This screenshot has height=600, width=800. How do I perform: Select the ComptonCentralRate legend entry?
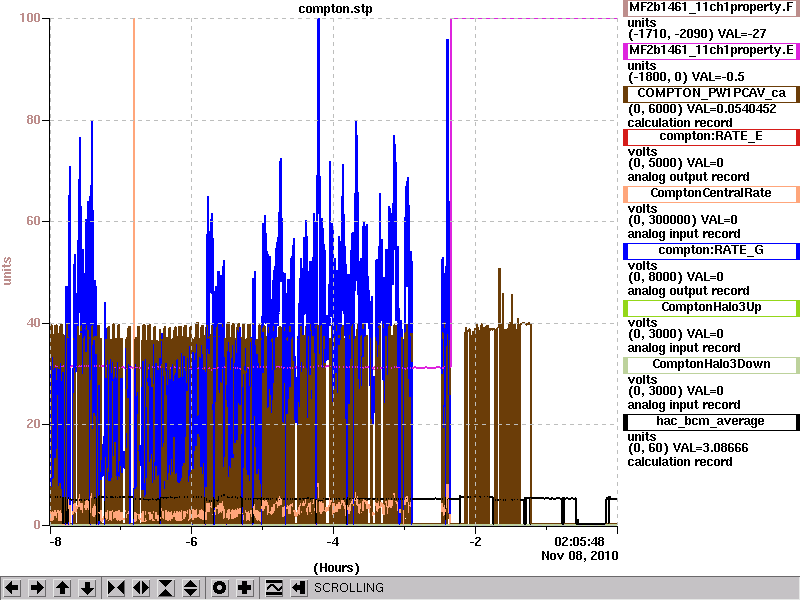pyautogui.click(x=711, y=193)
